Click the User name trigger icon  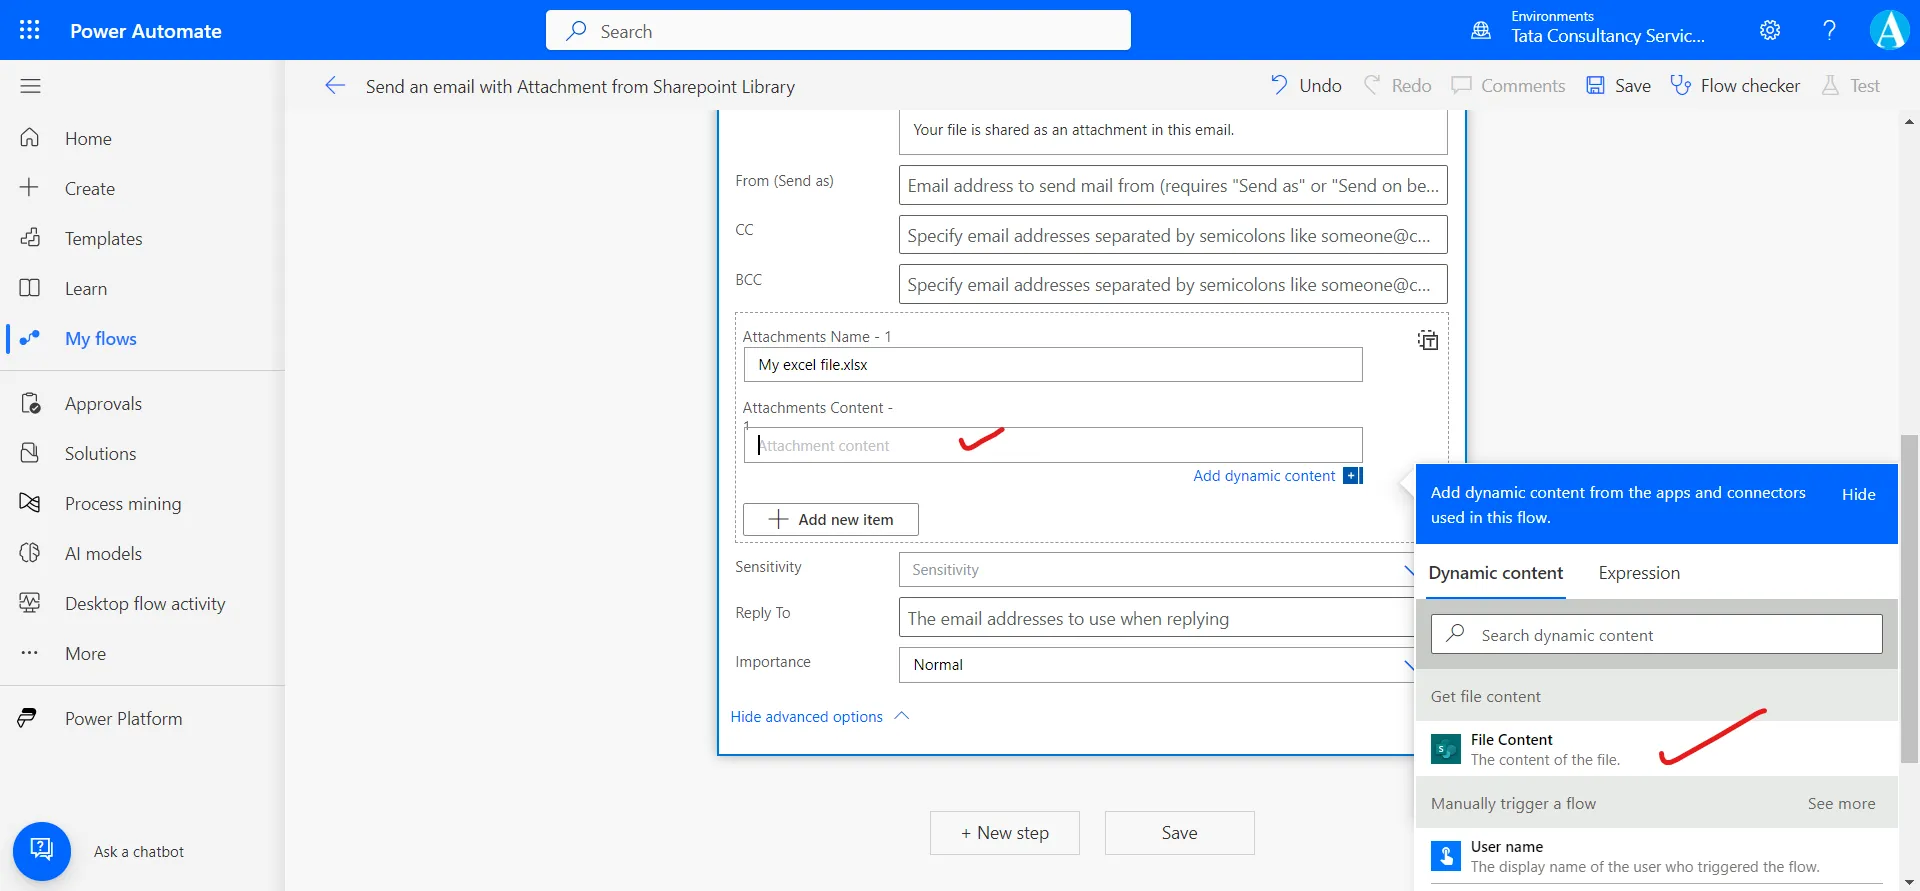pyautogui.click(x=1446, y=856)
